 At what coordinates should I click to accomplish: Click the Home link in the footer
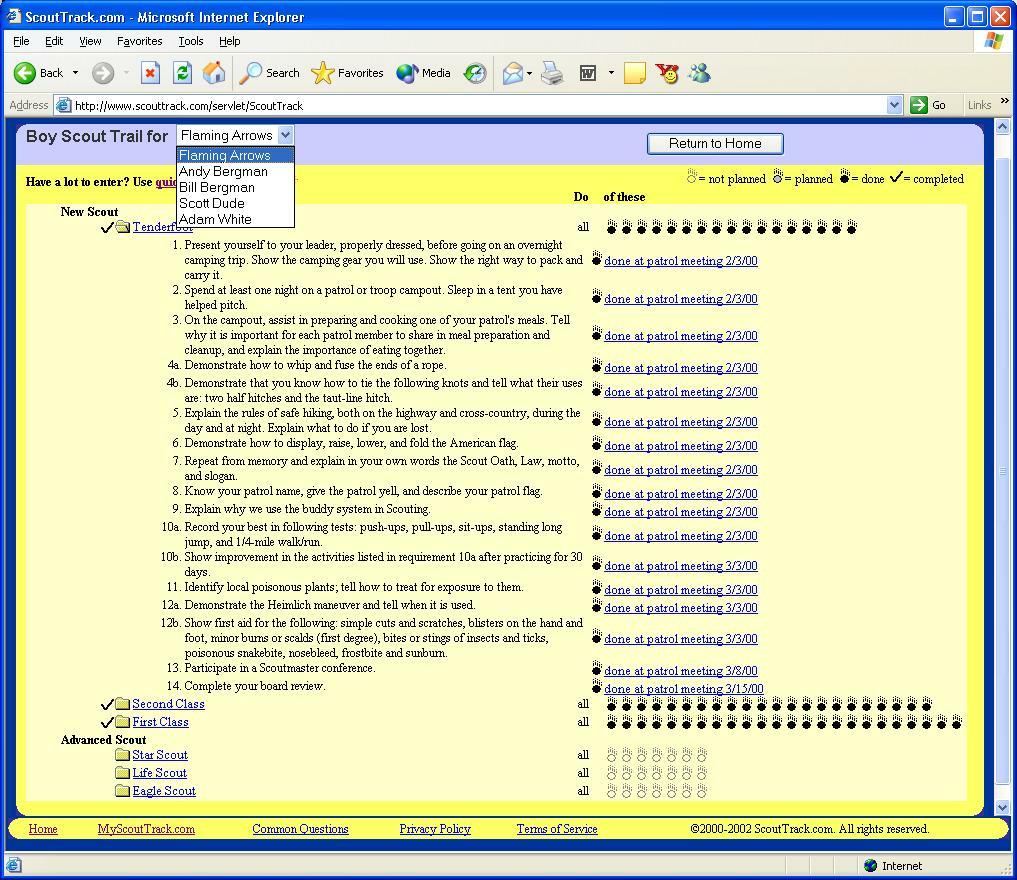(43, 829)
